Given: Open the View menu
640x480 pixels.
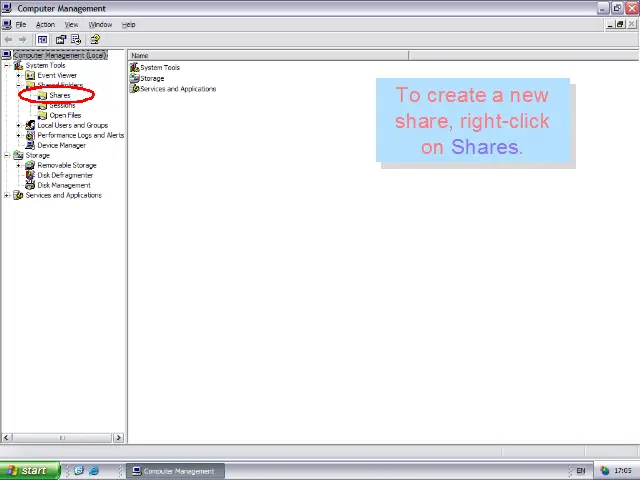Looking at the screenshot, I should tap(71, 24).
